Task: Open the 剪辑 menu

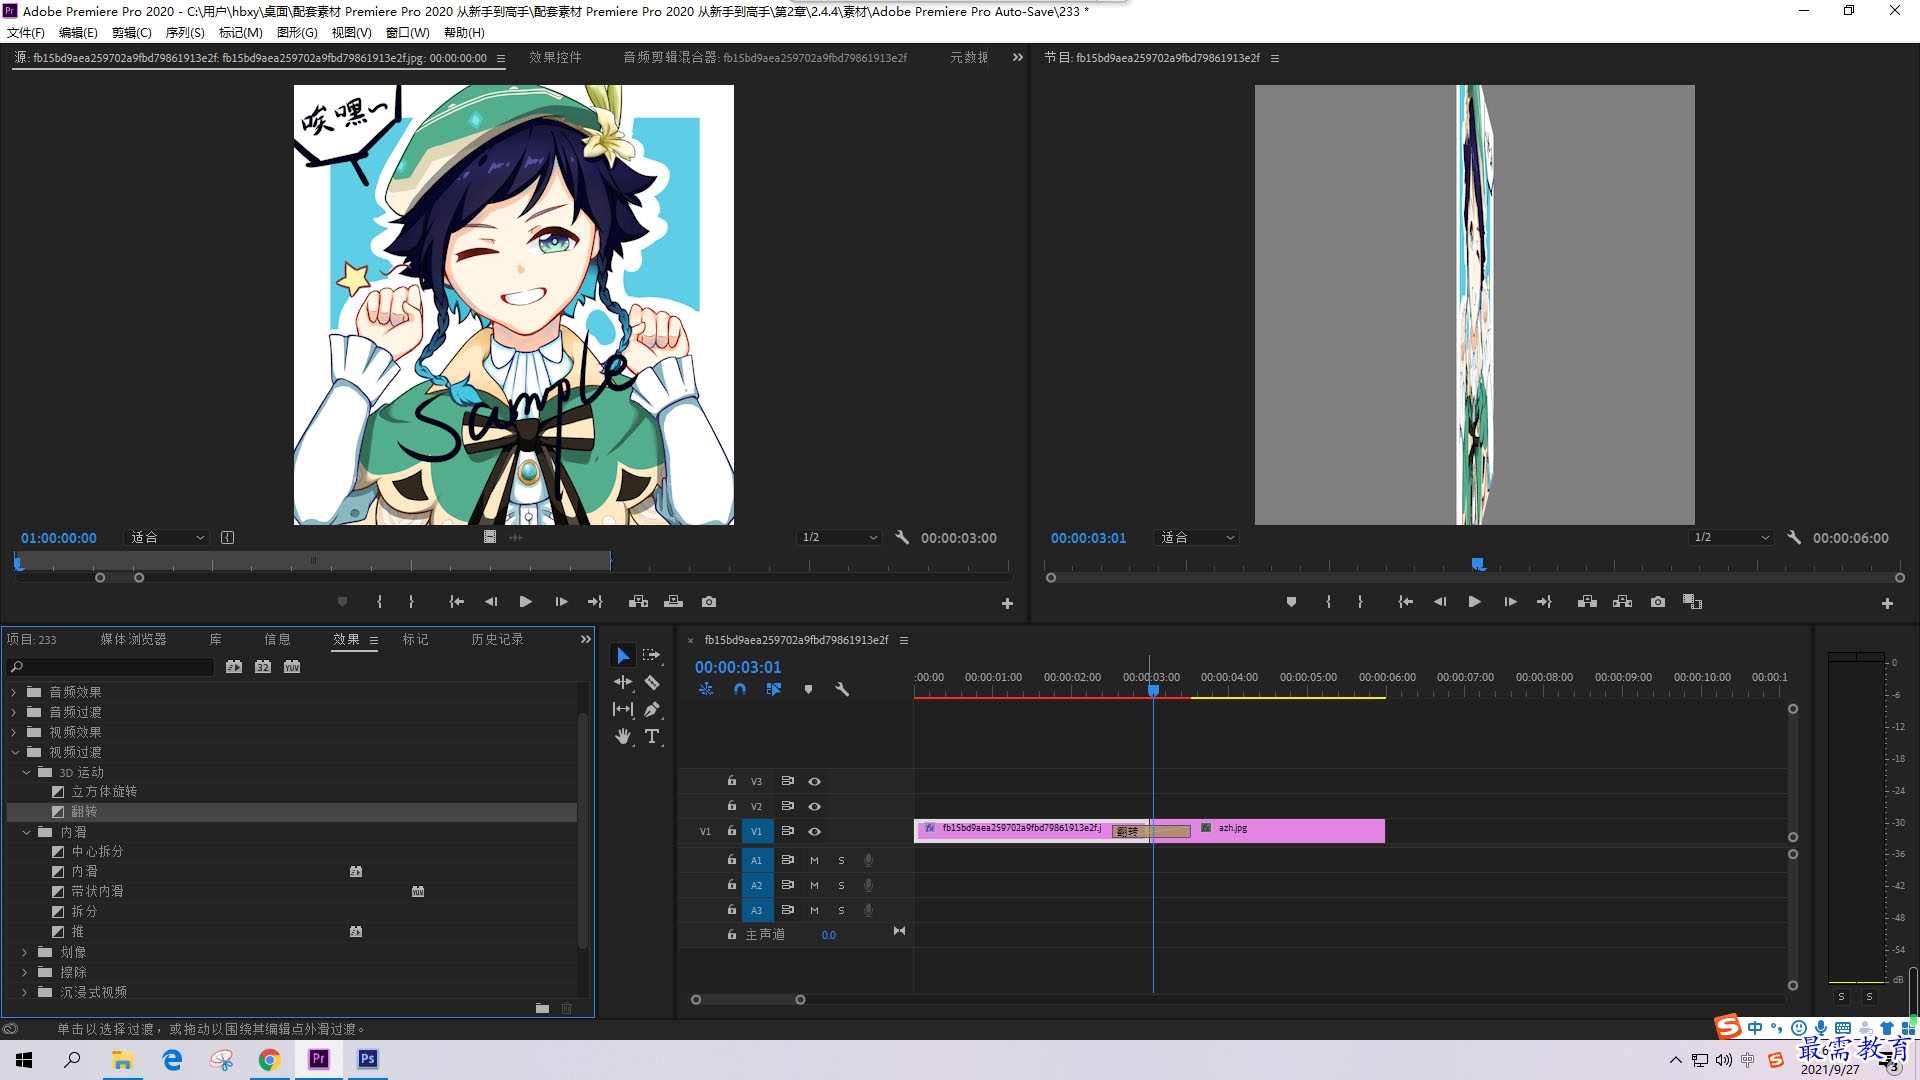Action: pos(132,32)
